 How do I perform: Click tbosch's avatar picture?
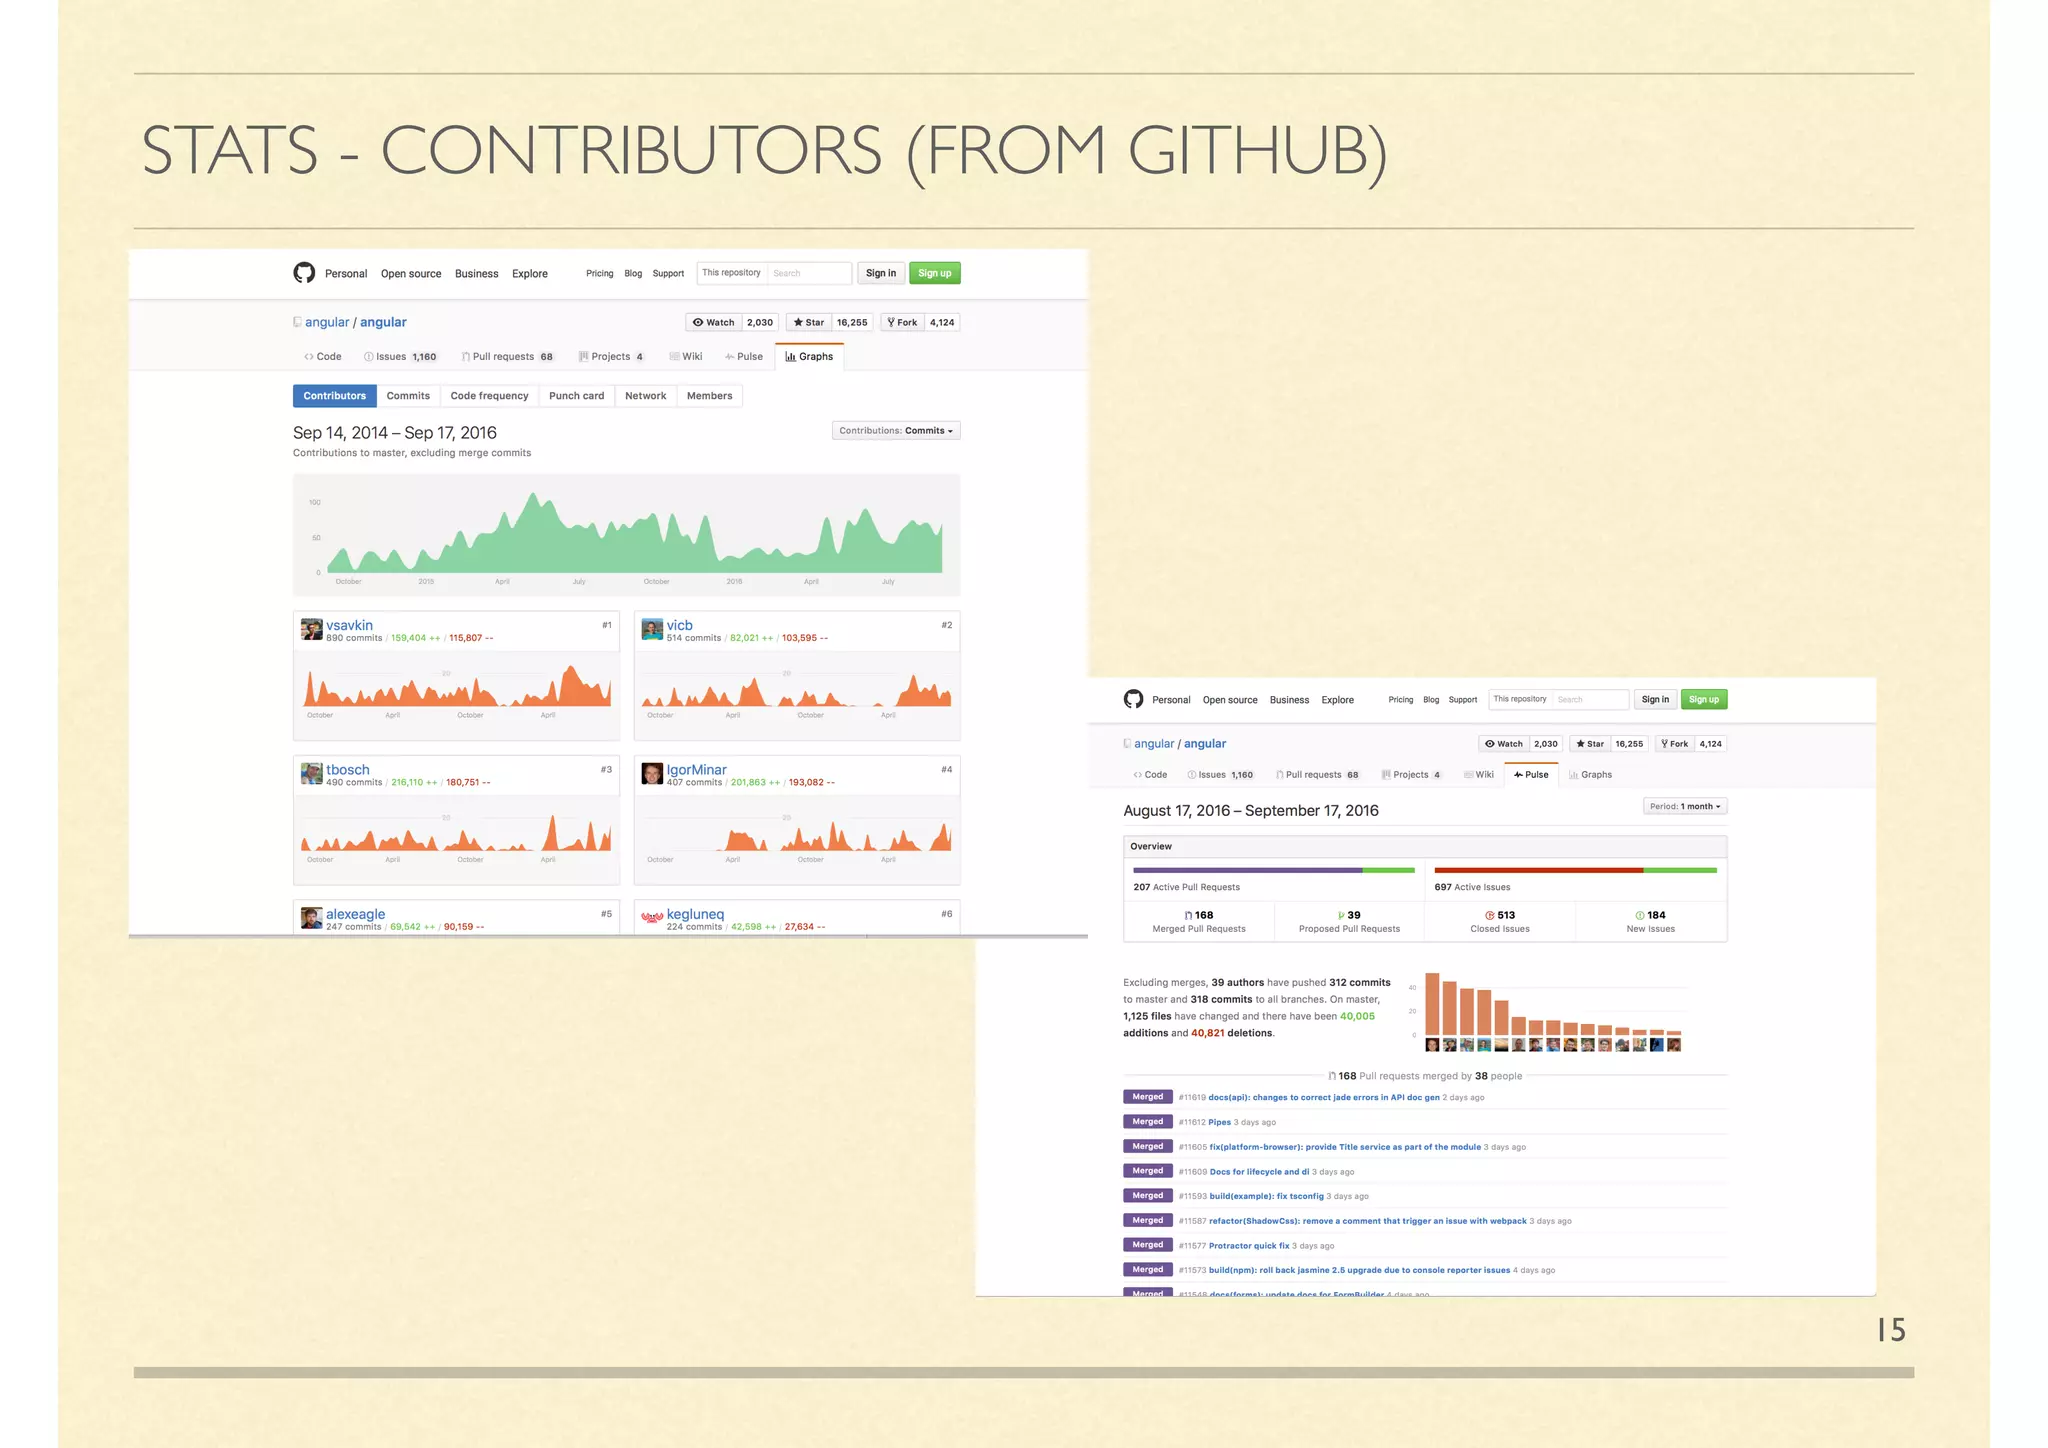[x=312, y=773]
